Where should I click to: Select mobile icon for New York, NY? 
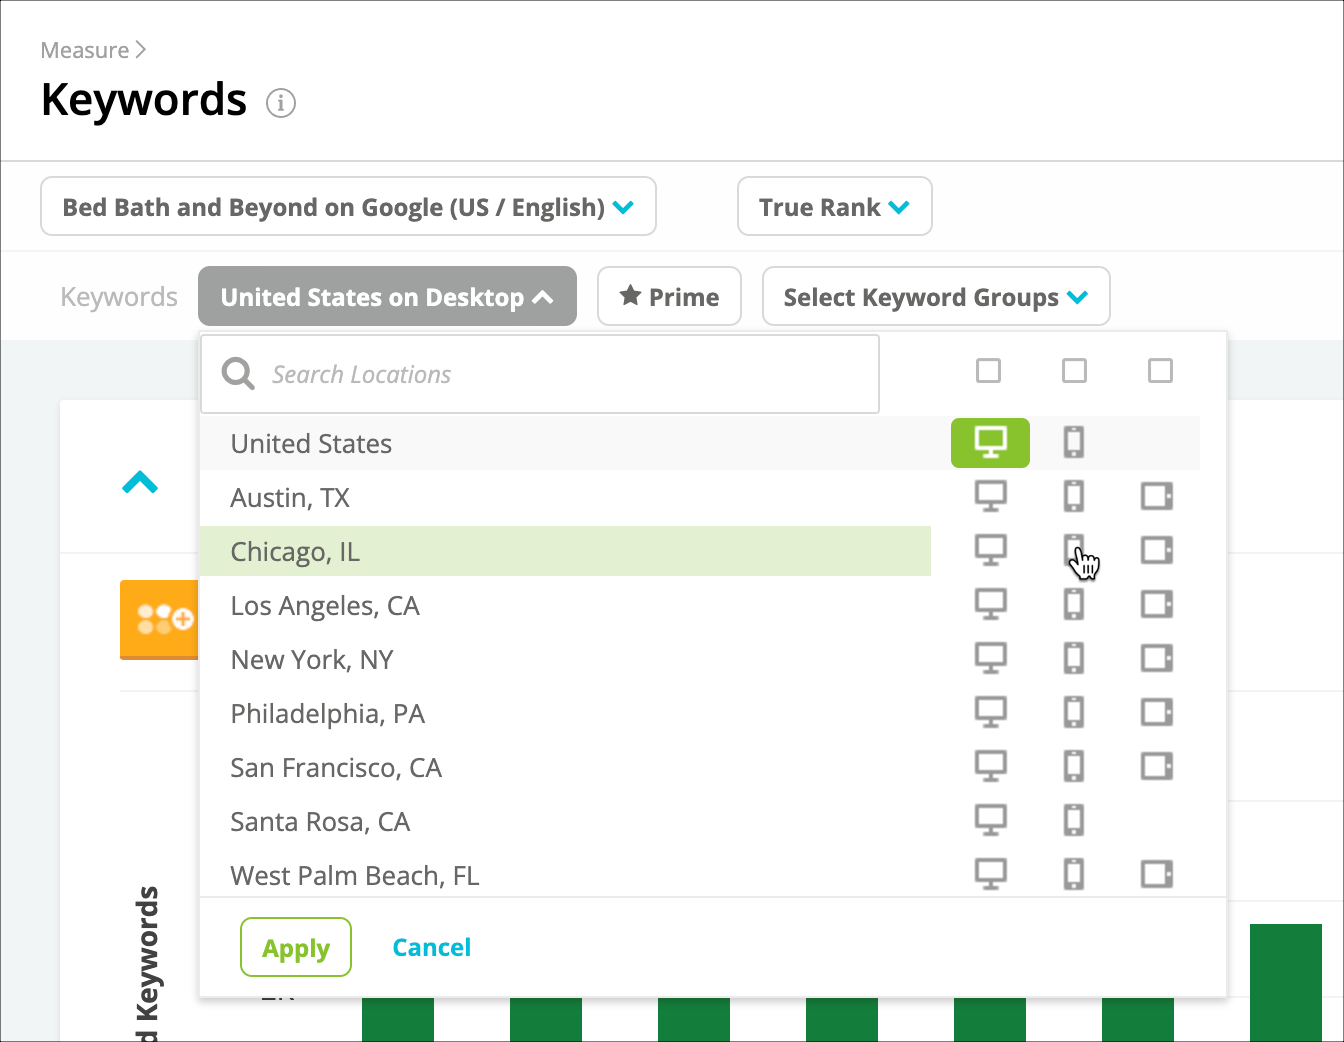tap(1074, 659)
